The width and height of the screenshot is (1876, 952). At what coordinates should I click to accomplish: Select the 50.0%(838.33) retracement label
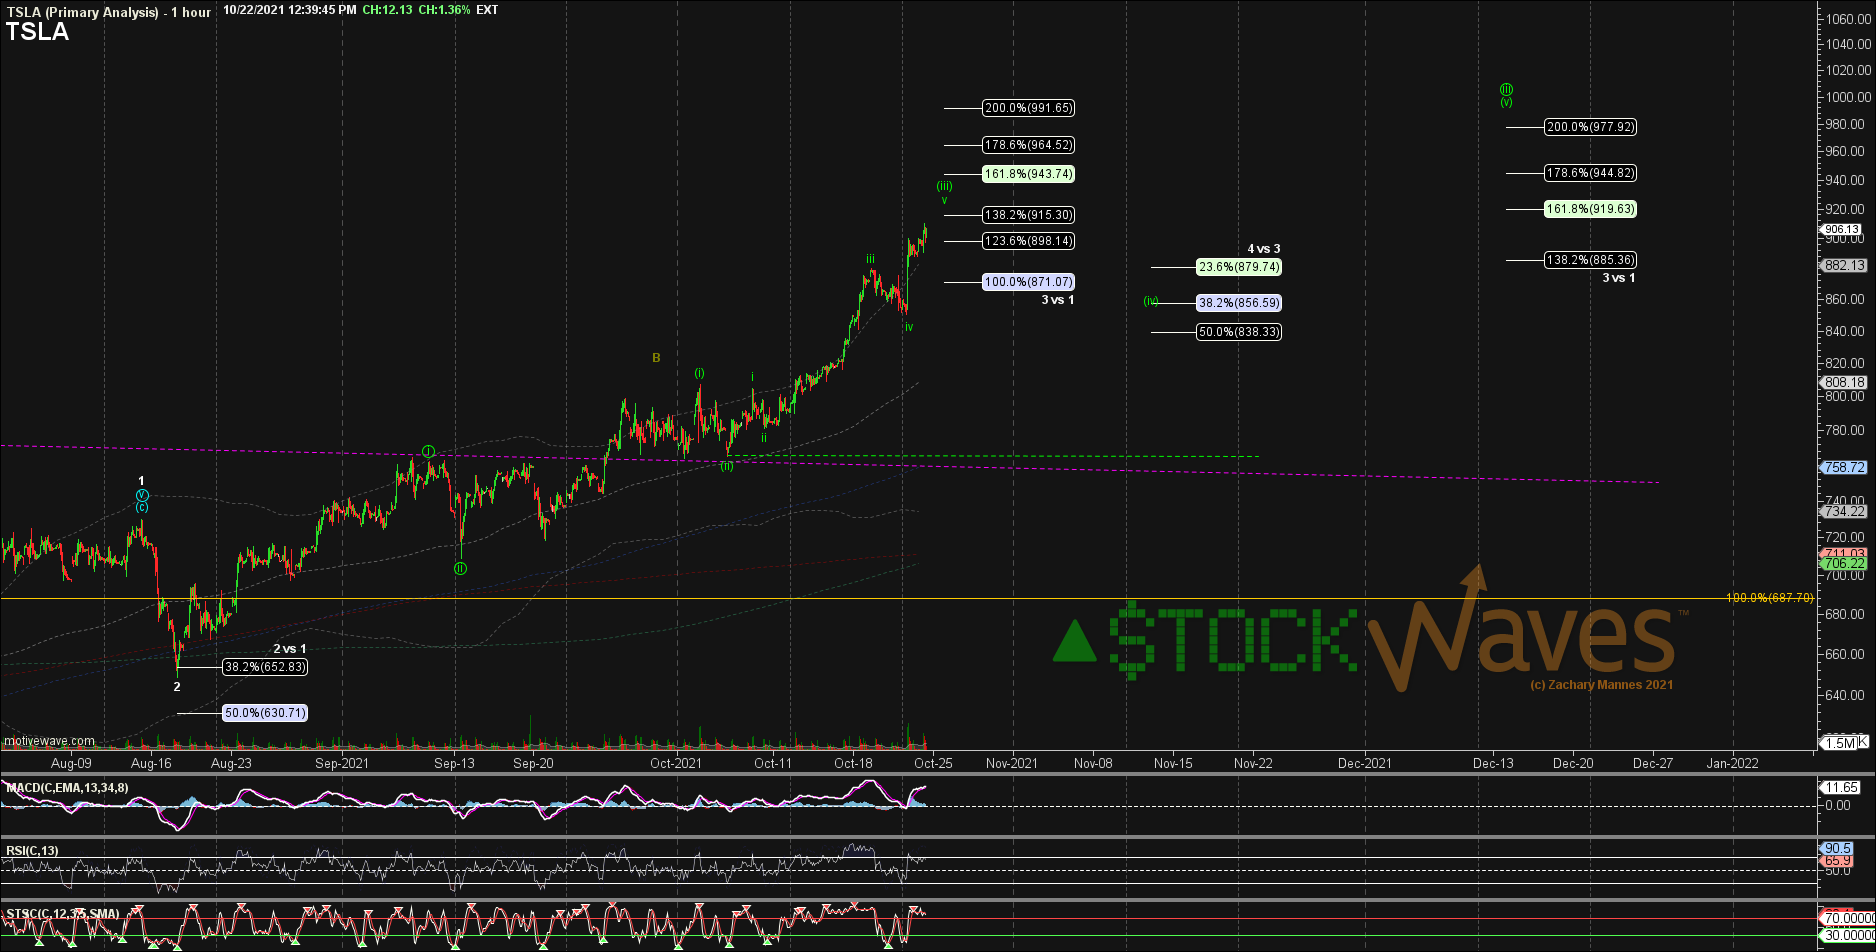1239,332
